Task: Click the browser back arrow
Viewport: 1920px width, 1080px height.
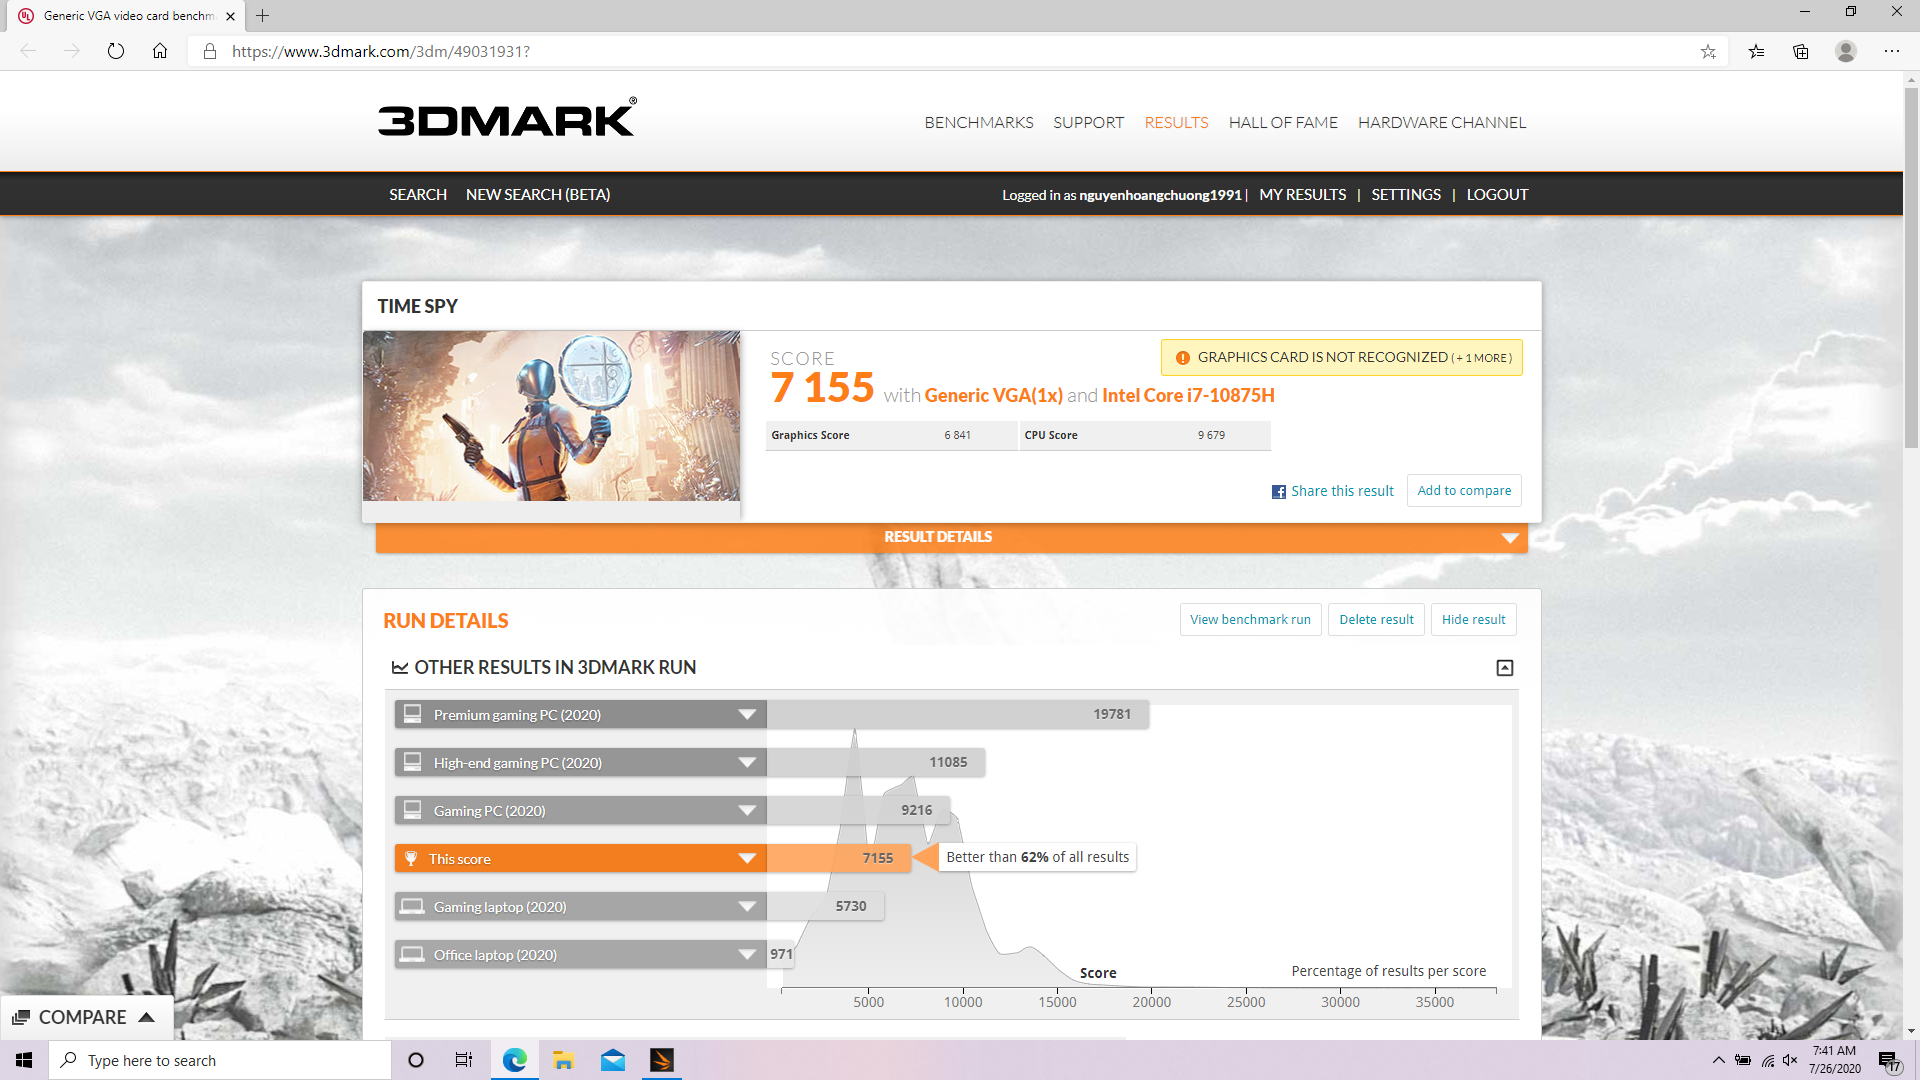Action: click(28, 51)
